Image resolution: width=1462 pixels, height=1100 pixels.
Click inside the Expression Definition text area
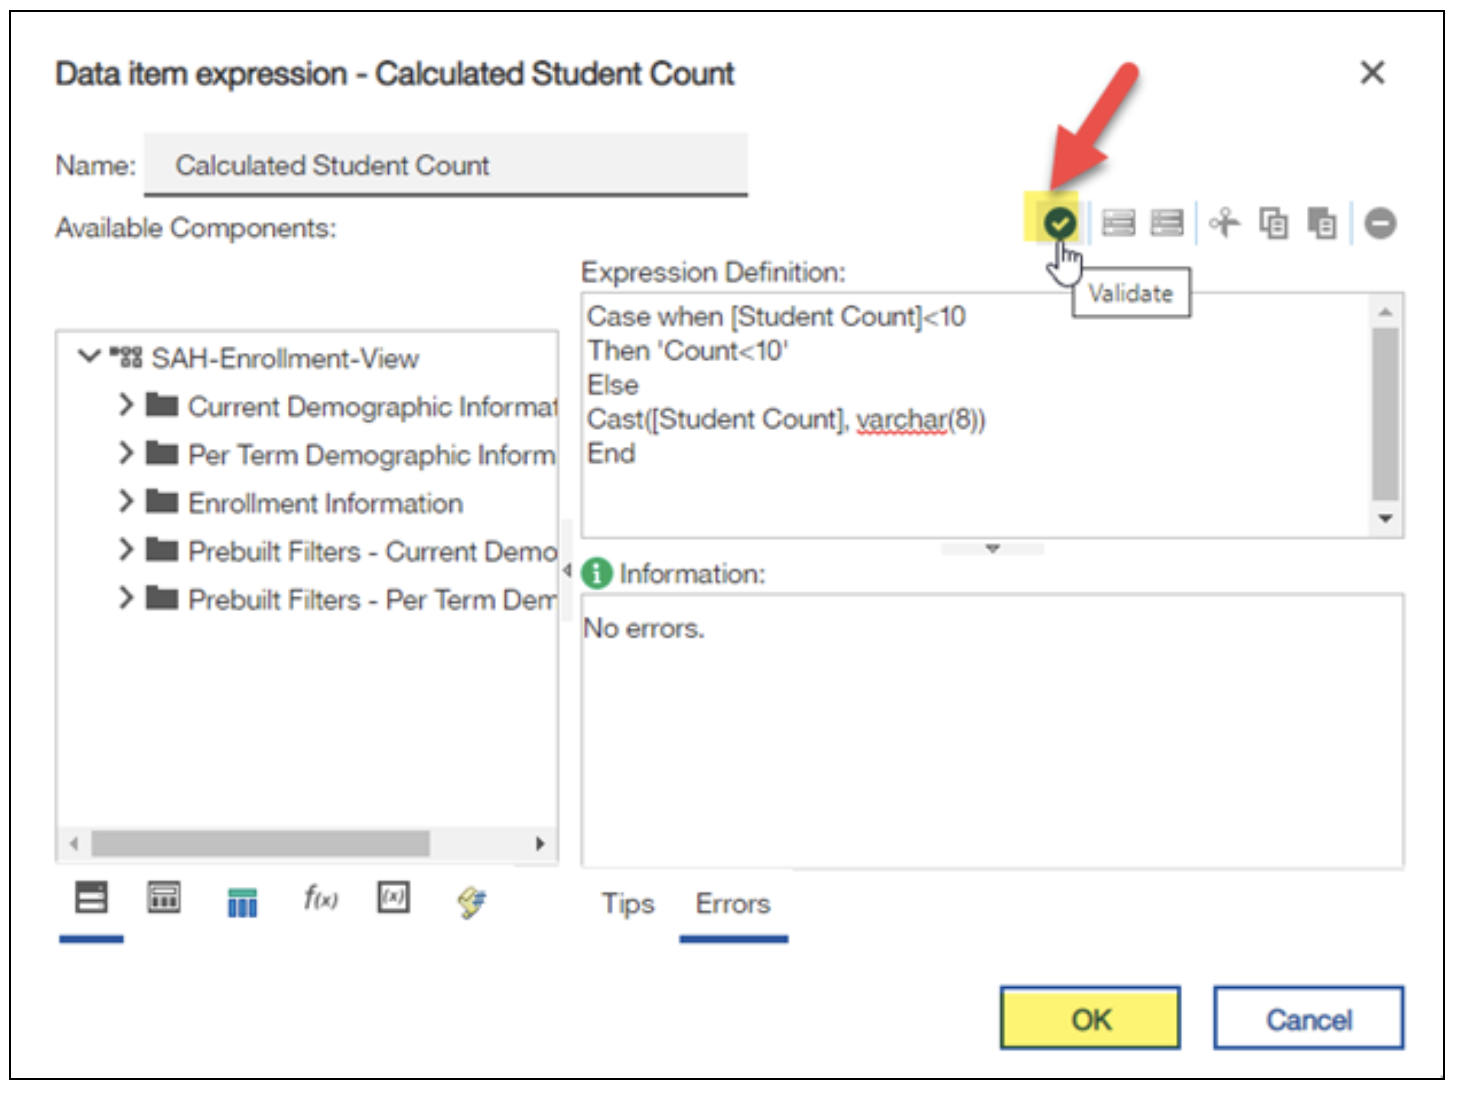coord(977,415)
